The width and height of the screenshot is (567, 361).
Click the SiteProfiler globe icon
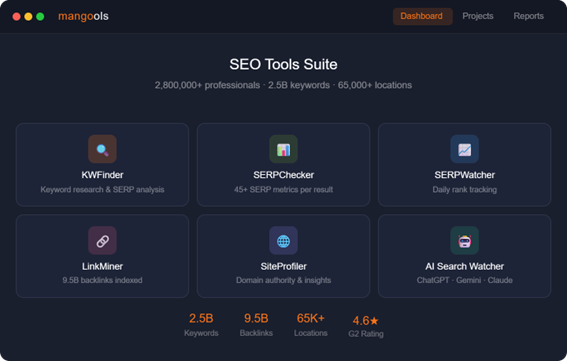pos(284,241)
